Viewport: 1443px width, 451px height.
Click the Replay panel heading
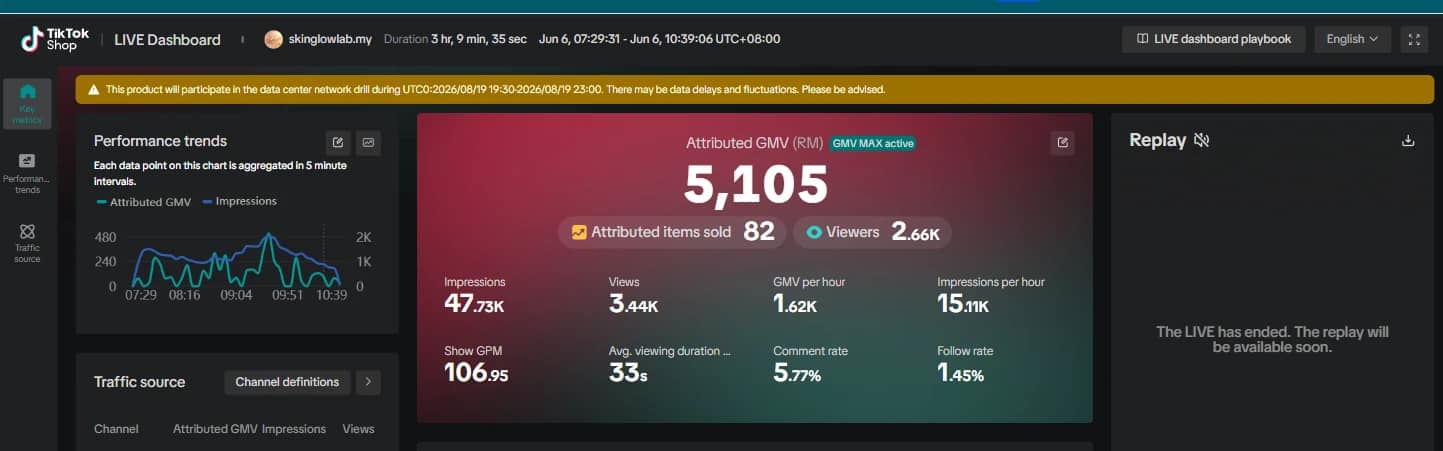coord(1157,140)
